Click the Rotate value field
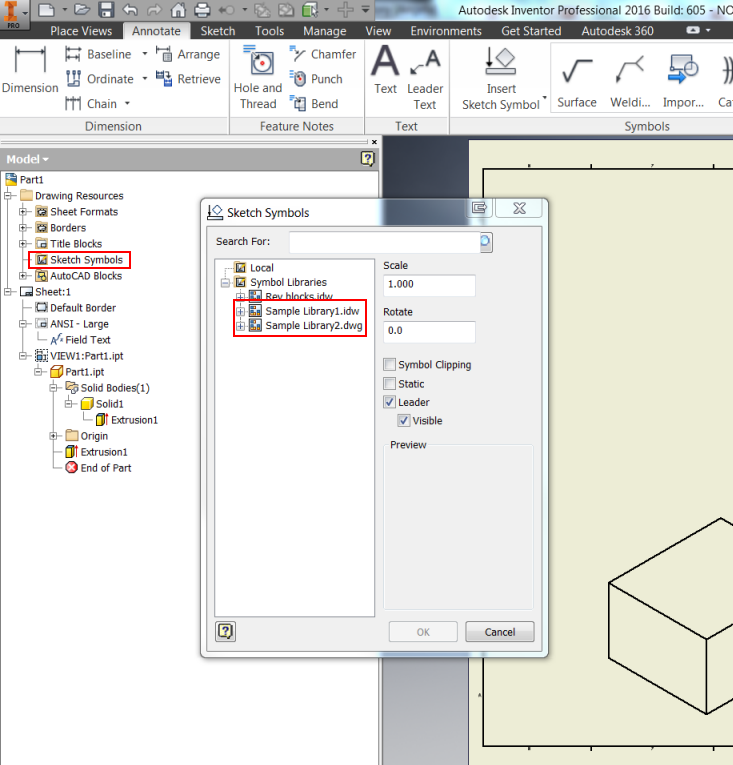This screenshot has height=765, width=733. [x=429, y=331]
